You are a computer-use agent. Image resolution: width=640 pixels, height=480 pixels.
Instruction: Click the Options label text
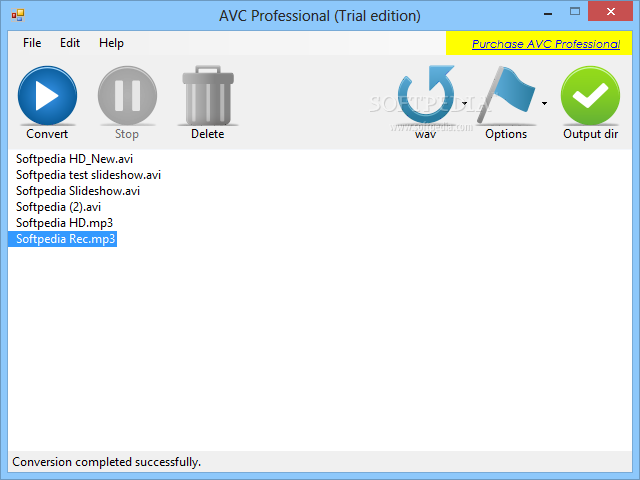506,134
